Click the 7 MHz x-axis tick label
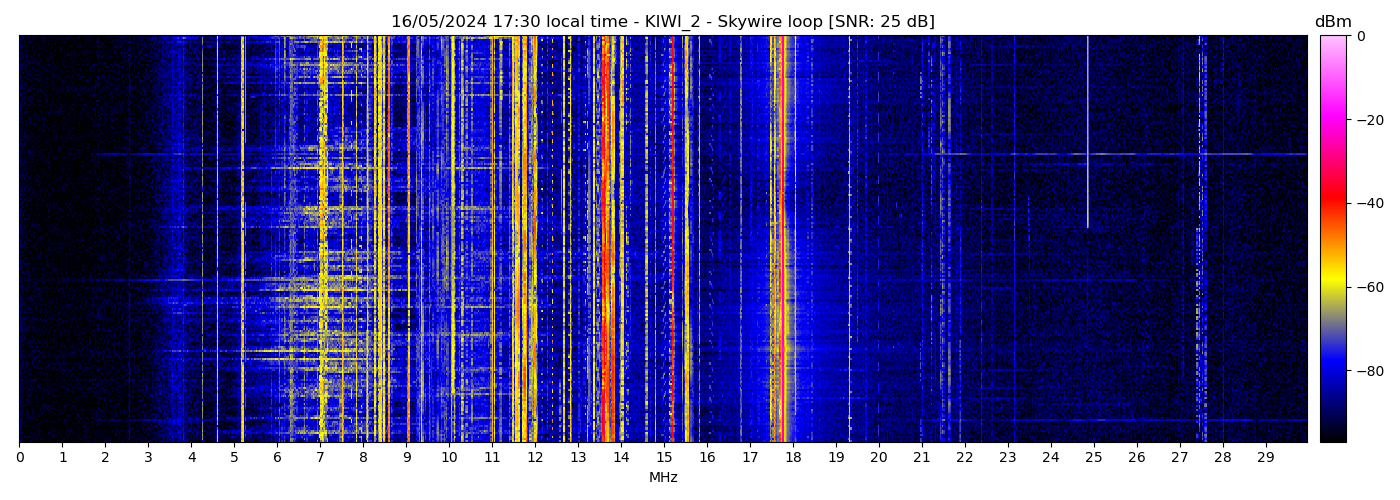The image size is (1400, 500). tap(320, 458)
